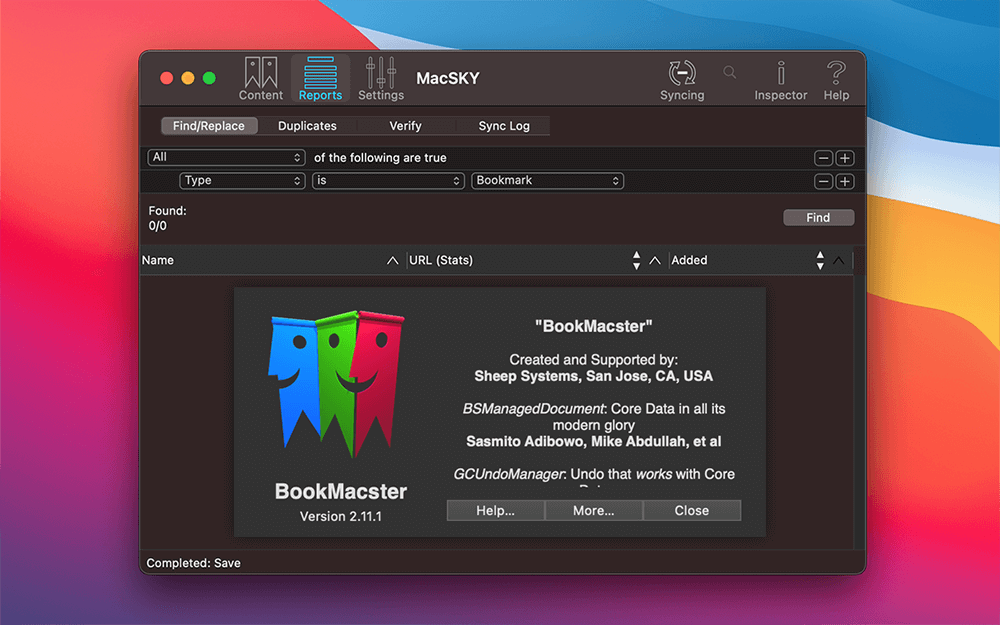Add a rule after the 'Type is Bookmark' row
The image size is (1000, 625).
point(845,182)
